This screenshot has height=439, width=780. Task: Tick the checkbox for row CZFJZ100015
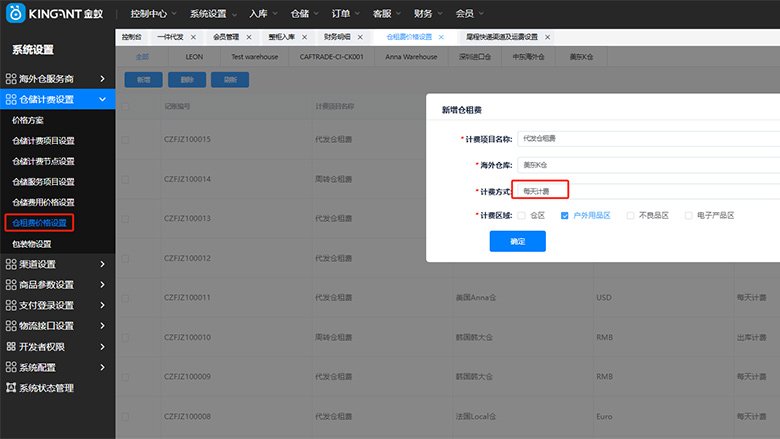pos(125,140)
